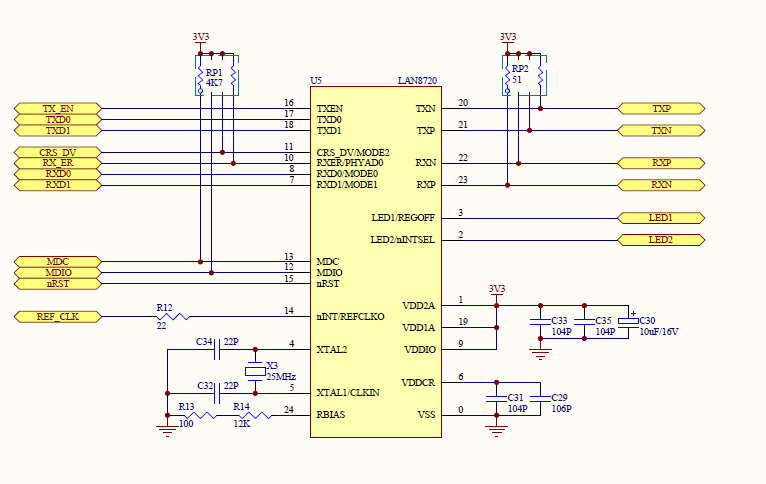
Task: Click the 106P value of C29
Action: coord(561,409)
